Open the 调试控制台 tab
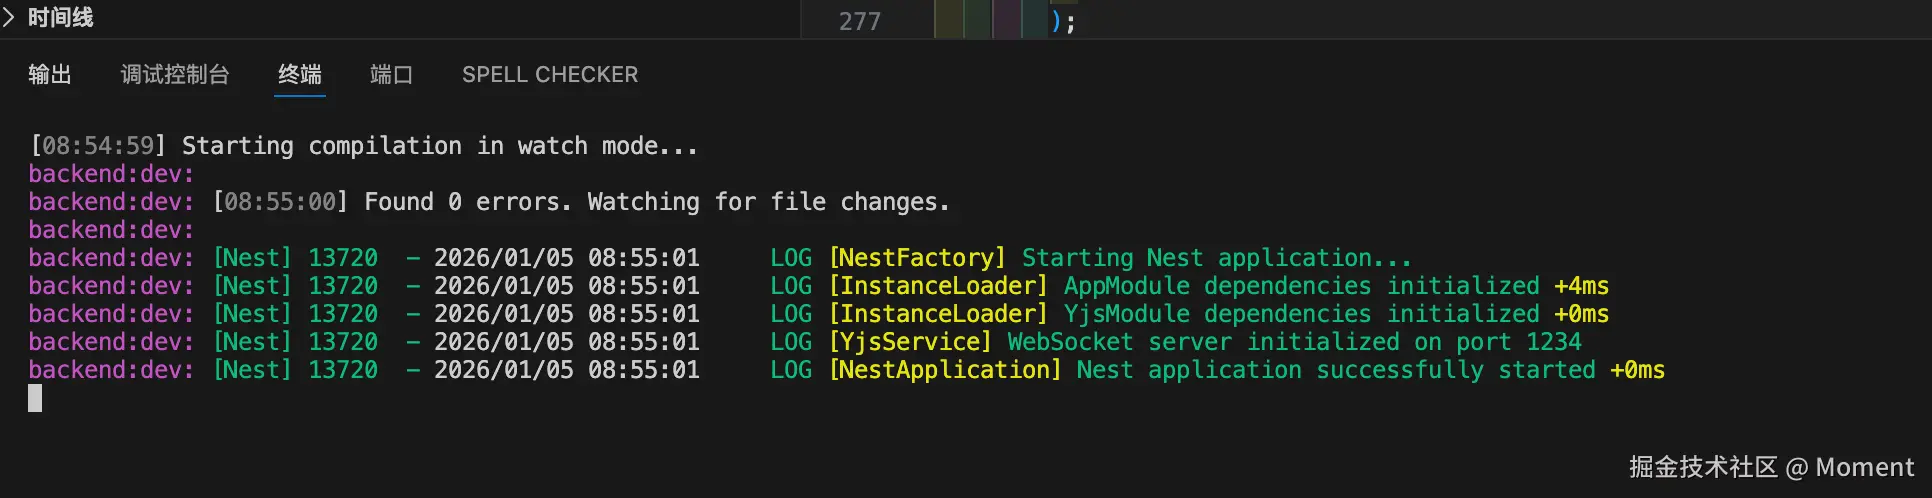 click(x=175, y=75)
